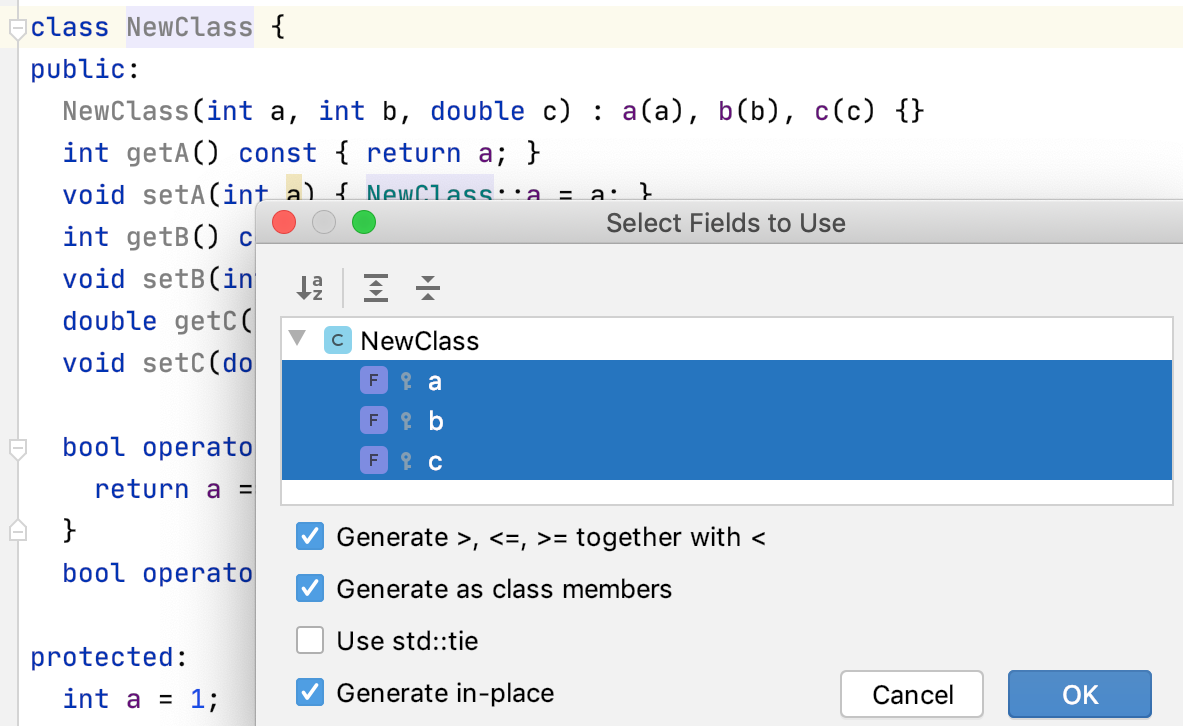This screenshot has height=726, width=1183.
Task: Click the Expand All toolbar icon
Action: [x=375, y=287]
